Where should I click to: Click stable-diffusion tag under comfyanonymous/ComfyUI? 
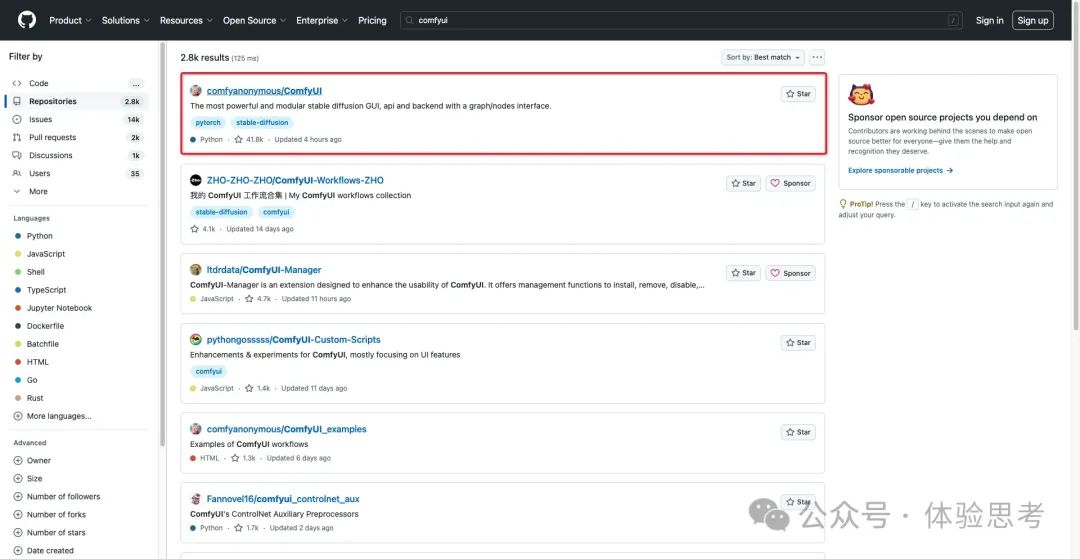[x=262, y=123]
